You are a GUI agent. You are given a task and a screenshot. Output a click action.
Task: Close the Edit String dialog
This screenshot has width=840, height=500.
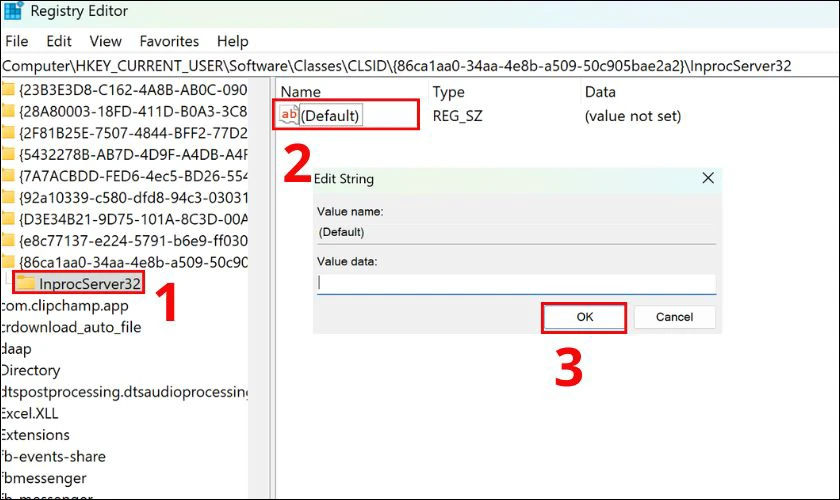pos(708,178)
